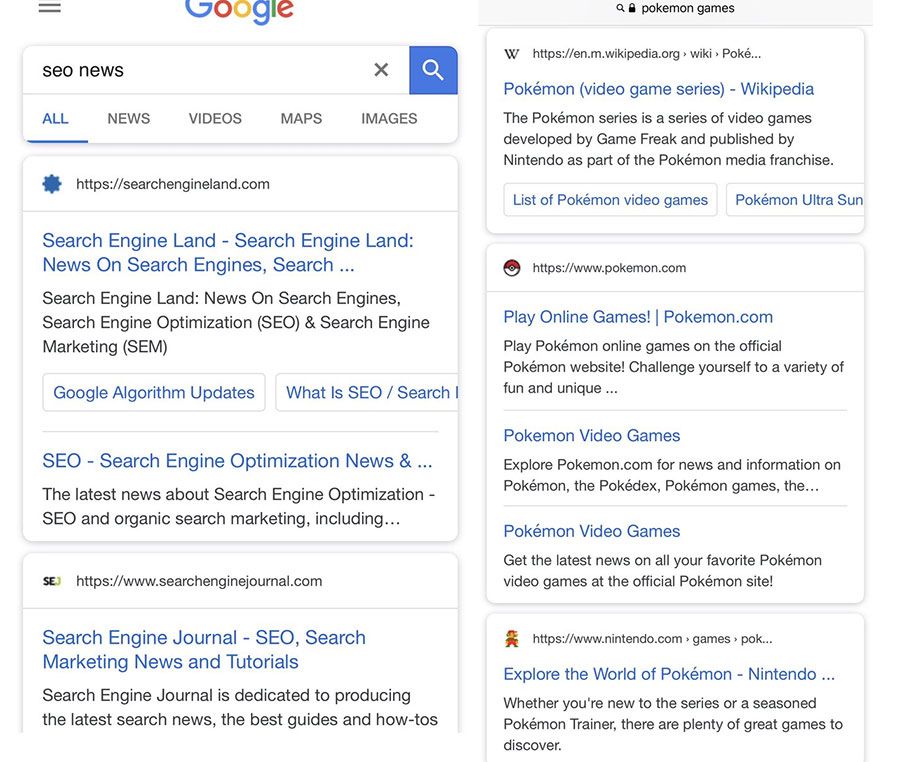Click the Poké Ball favicon next to pokemon.com
The height and width of the screenshot is (762, 900).
tap(513, 268)
